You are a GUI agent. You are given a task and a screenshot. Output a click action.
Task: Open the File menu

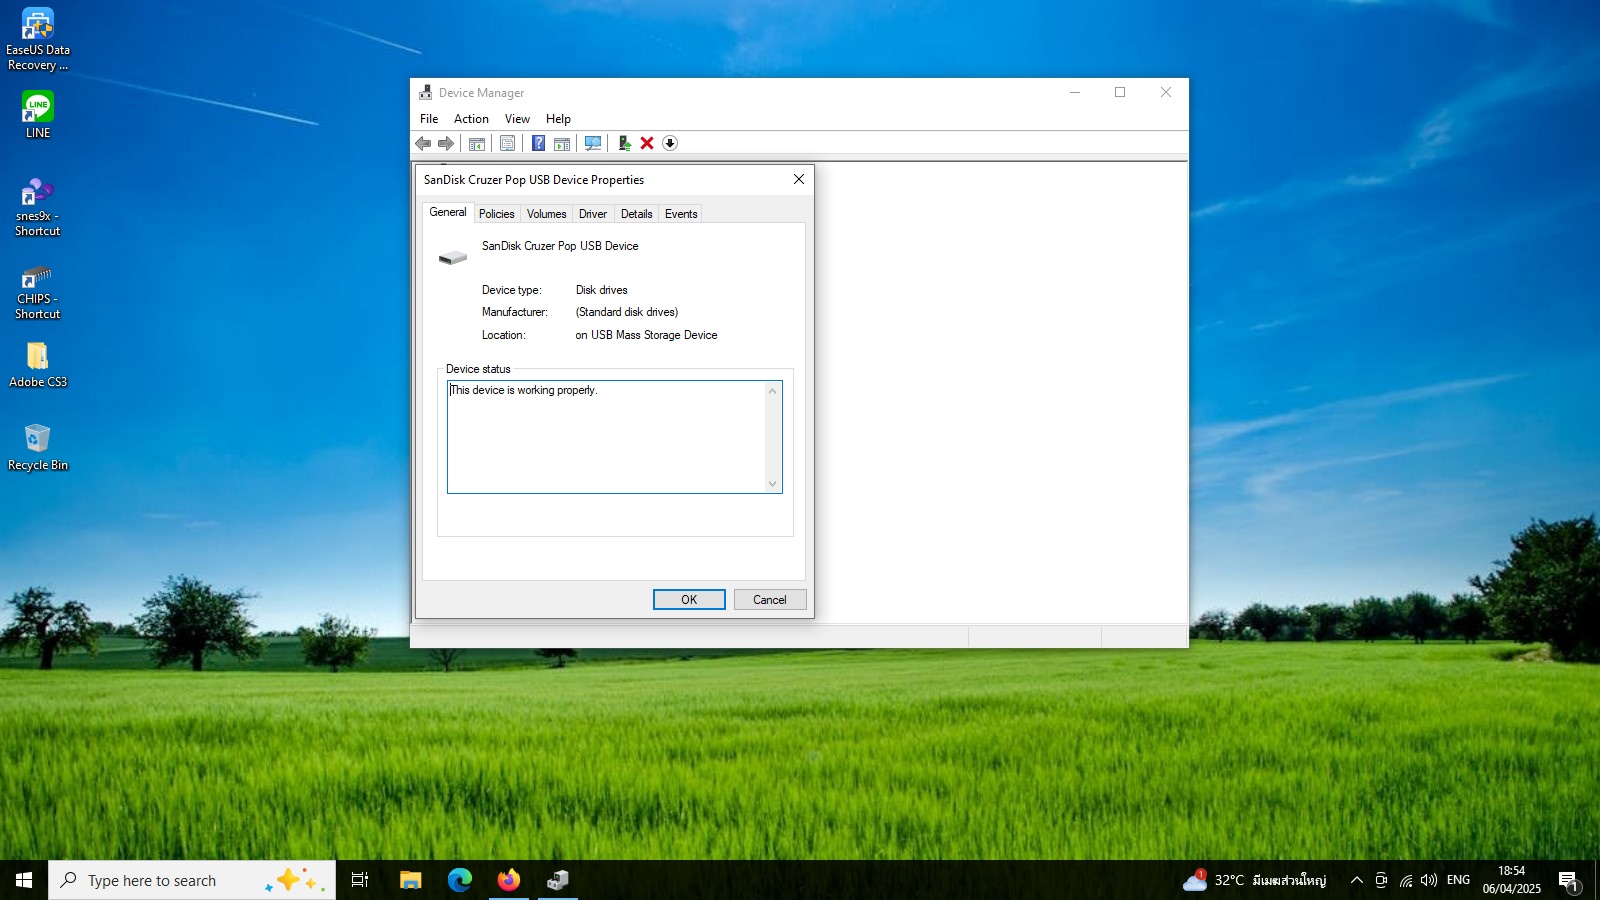pyautogui.click(x=429, y=118)
